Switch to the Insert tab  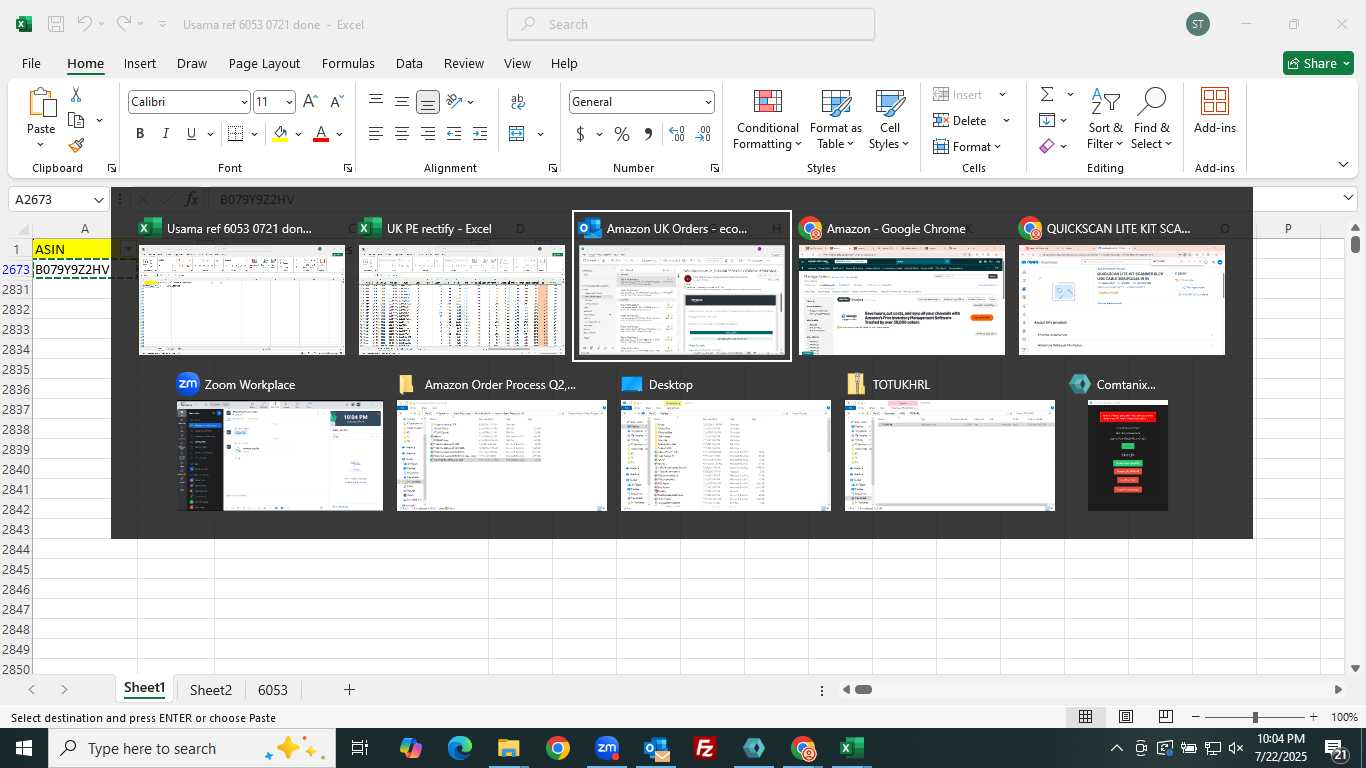coord(140,63)
